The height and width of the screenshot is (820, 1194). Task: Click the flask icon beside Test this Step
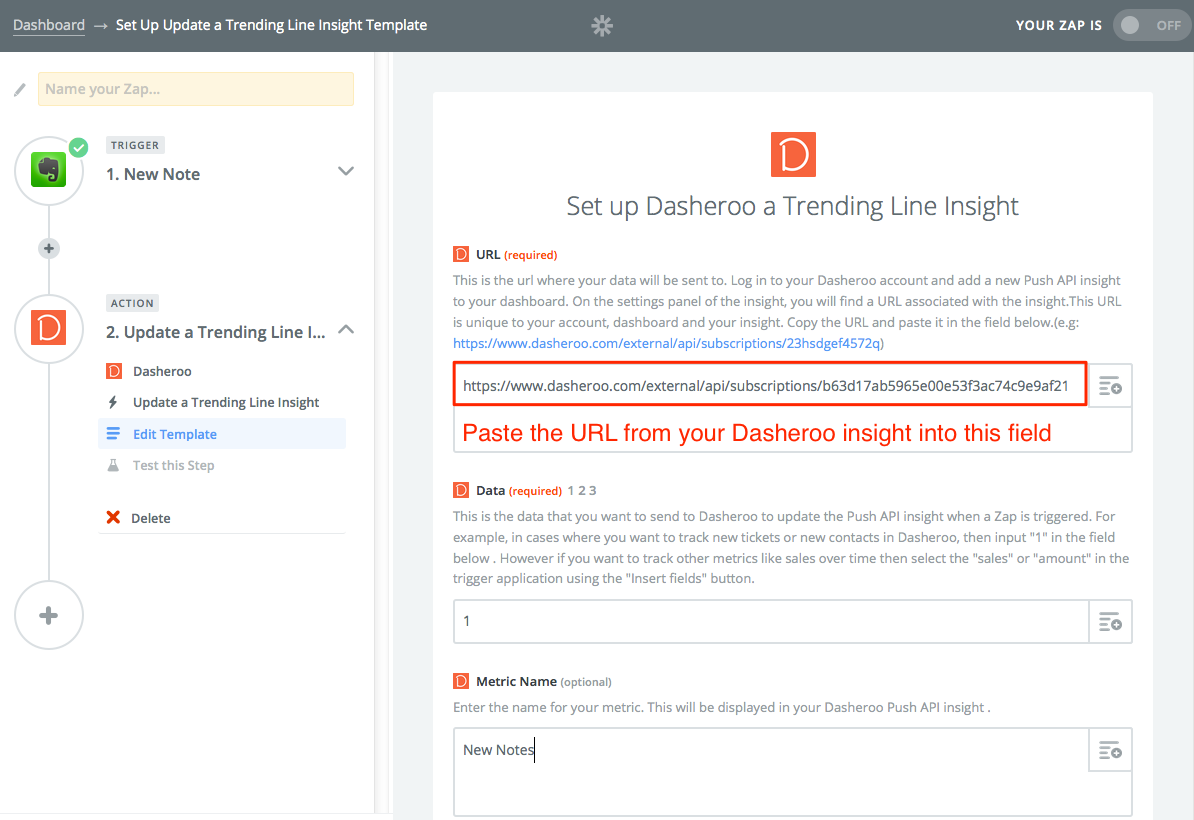pos(113,465)
